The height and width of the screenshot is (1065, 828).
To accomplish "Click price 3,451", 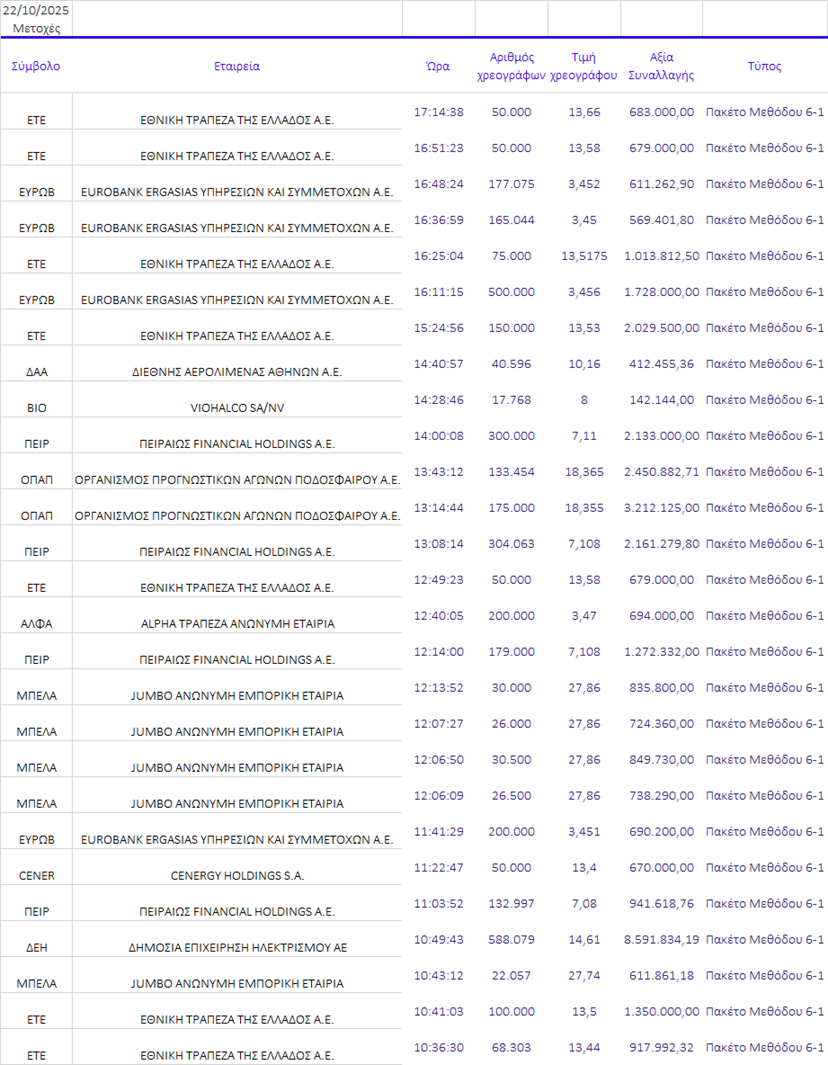I will pos(584,832).
